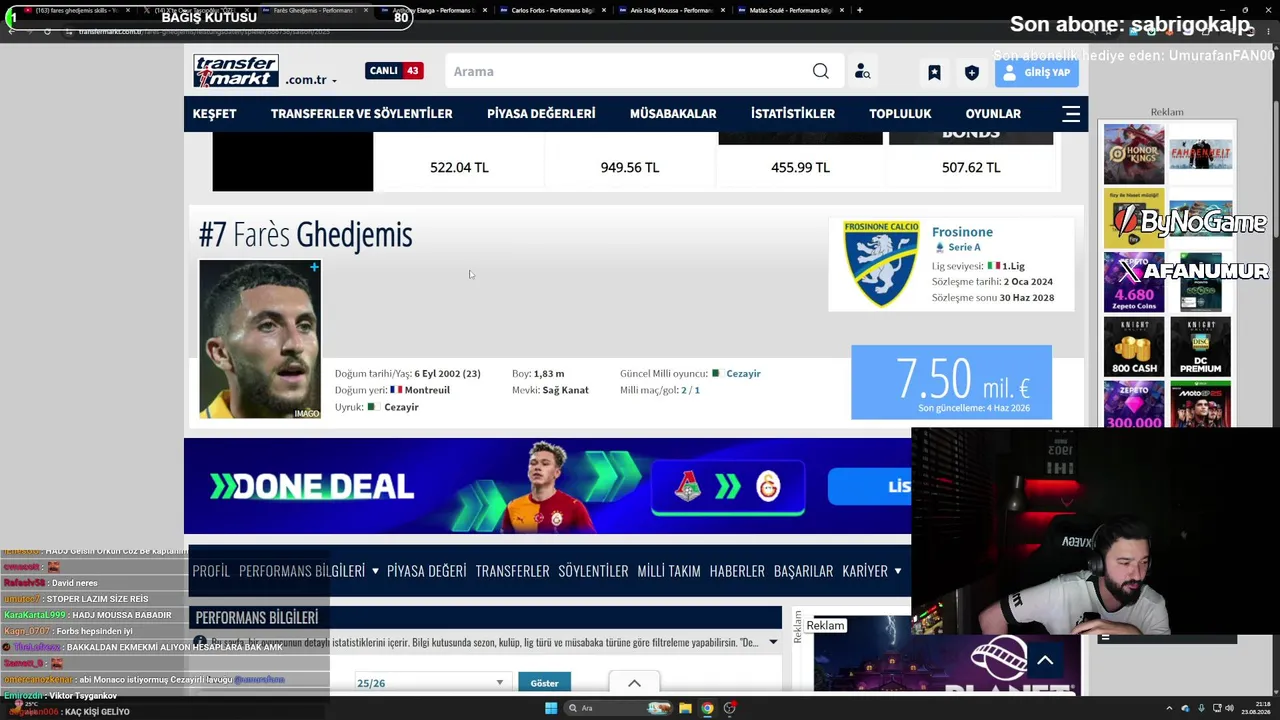Open the DC Premium Knight Online ad
This screenshot has width=1280, height=720.
pyautogui.click(x=1200, y=346)
